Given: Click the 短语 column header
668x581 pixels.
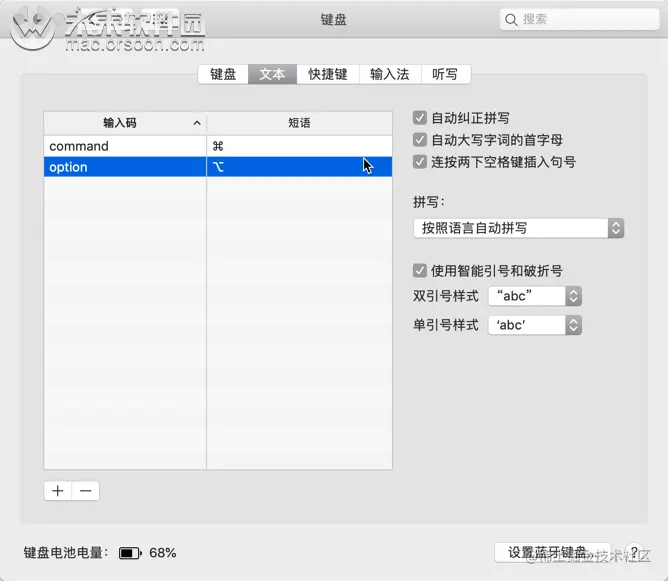Looking at the screenshot, I should point(299,124).
